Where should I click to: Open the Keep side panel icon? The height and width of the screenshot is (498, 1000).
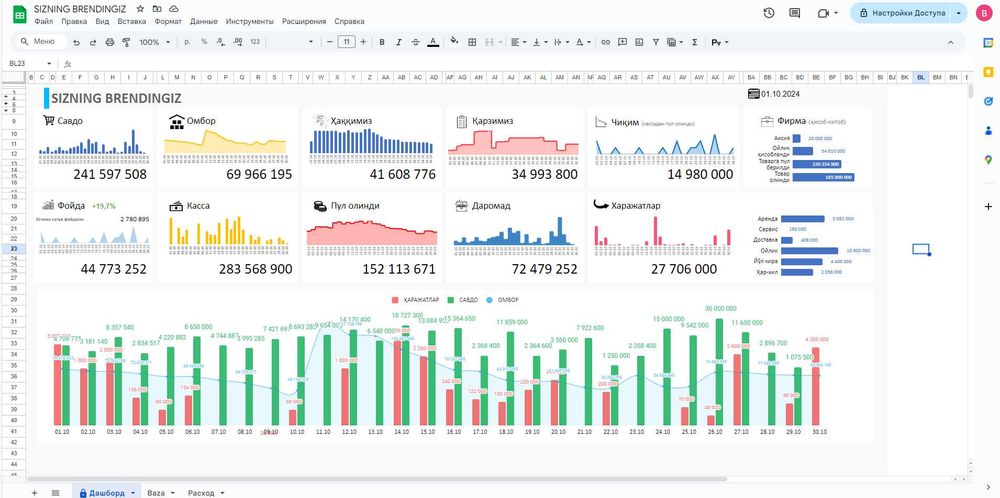point(989,71)
